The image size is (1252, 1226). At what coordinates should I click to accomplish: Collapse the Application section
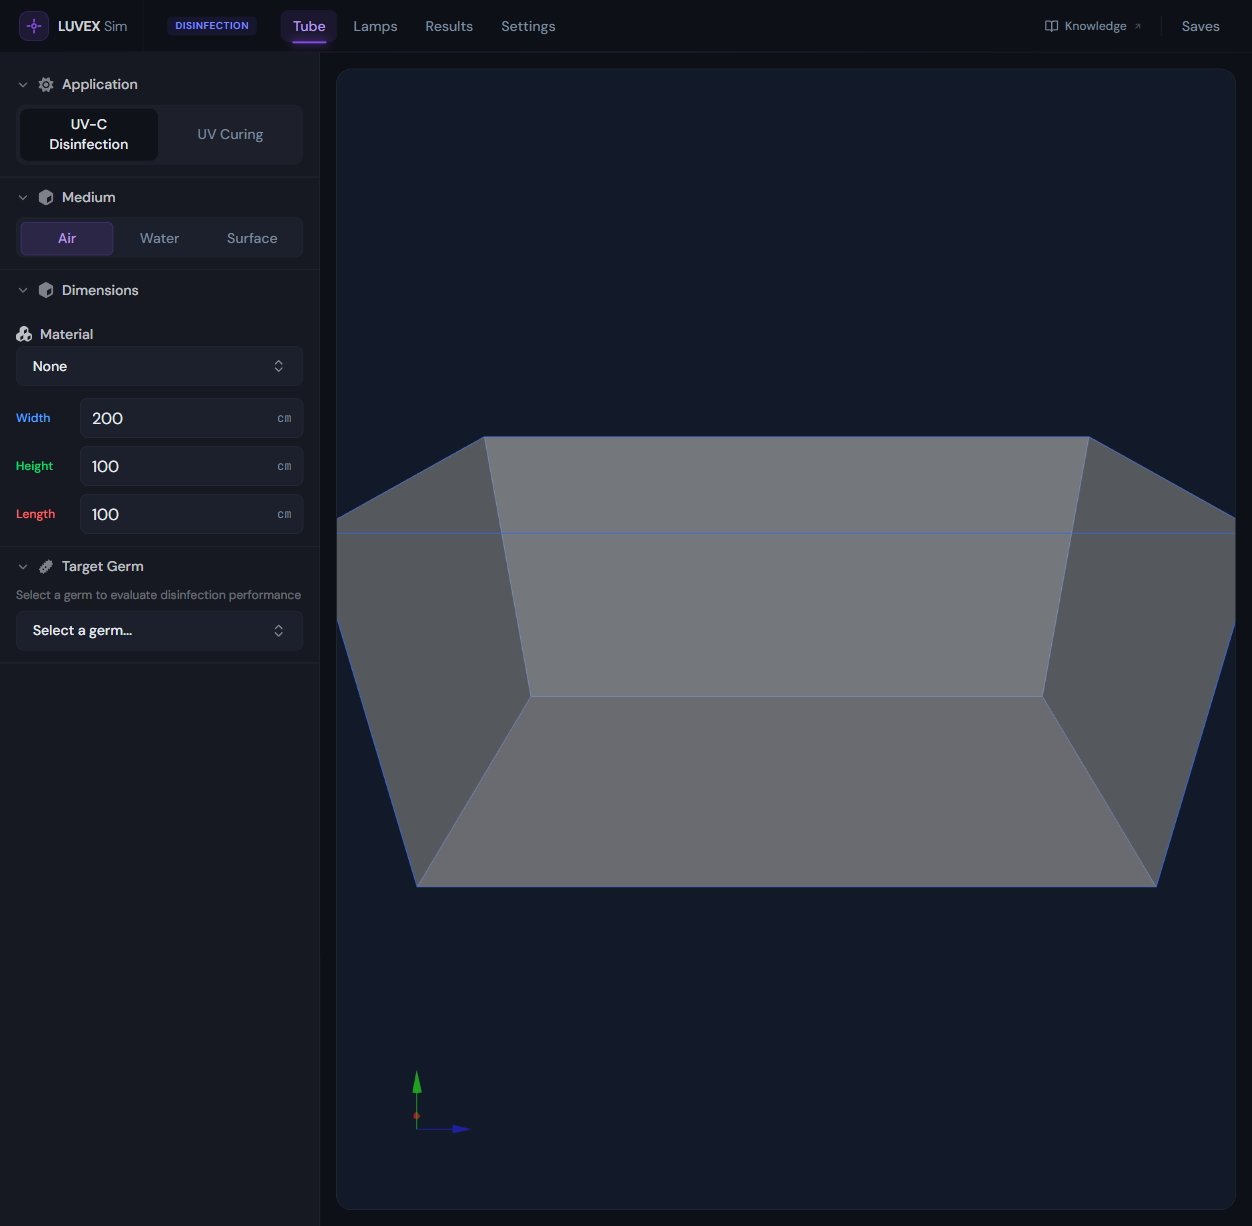(22, 84)
